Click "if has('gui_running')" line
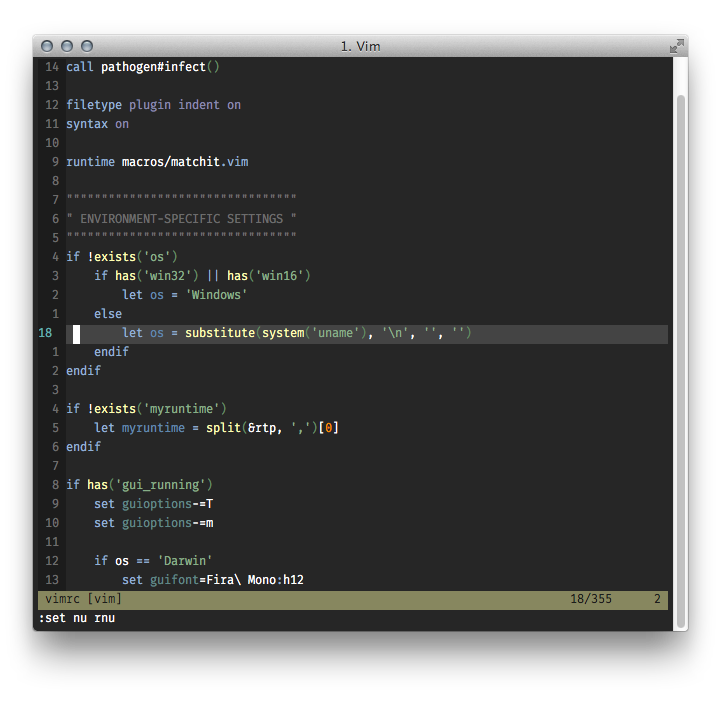The image size is (720, 710). tap(139, 485)
